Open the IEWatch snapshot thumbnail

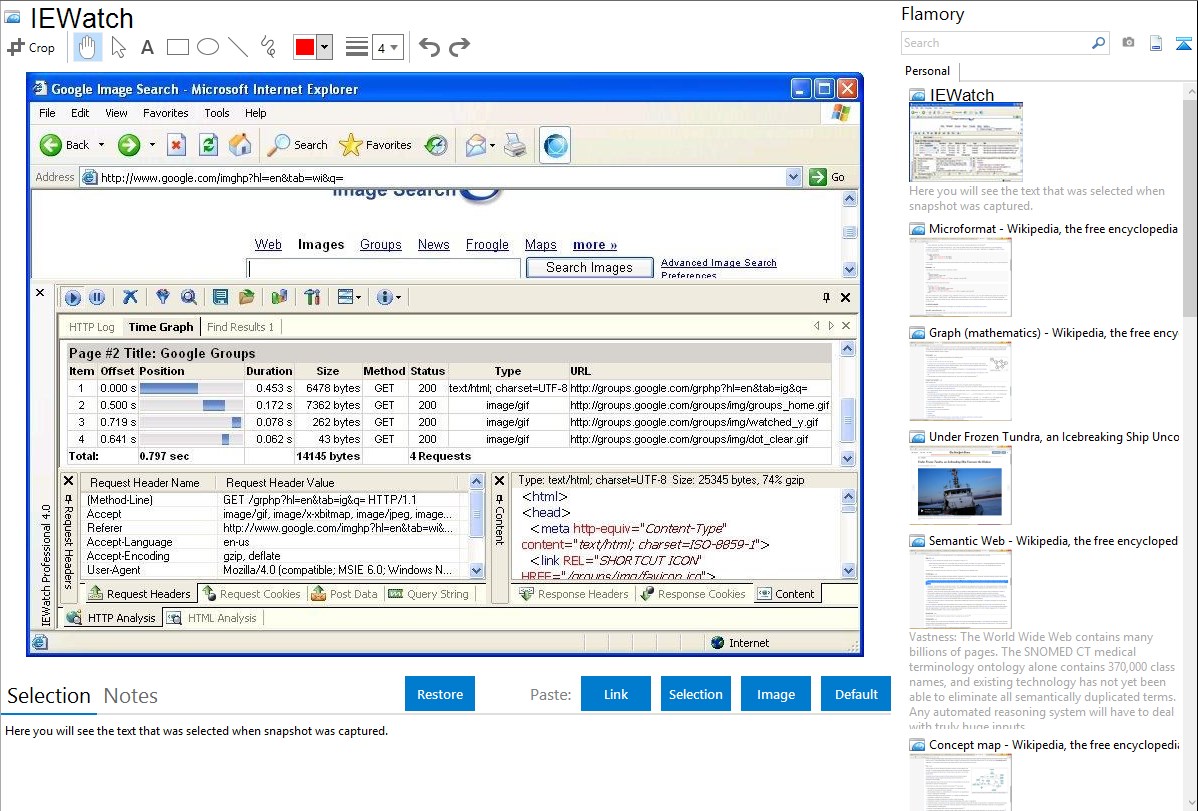[x=966, y=143]
